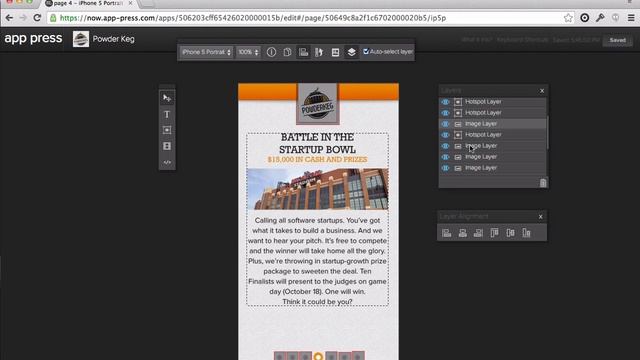
Task: Reload the browser page
Action: (x=37, y=18)
